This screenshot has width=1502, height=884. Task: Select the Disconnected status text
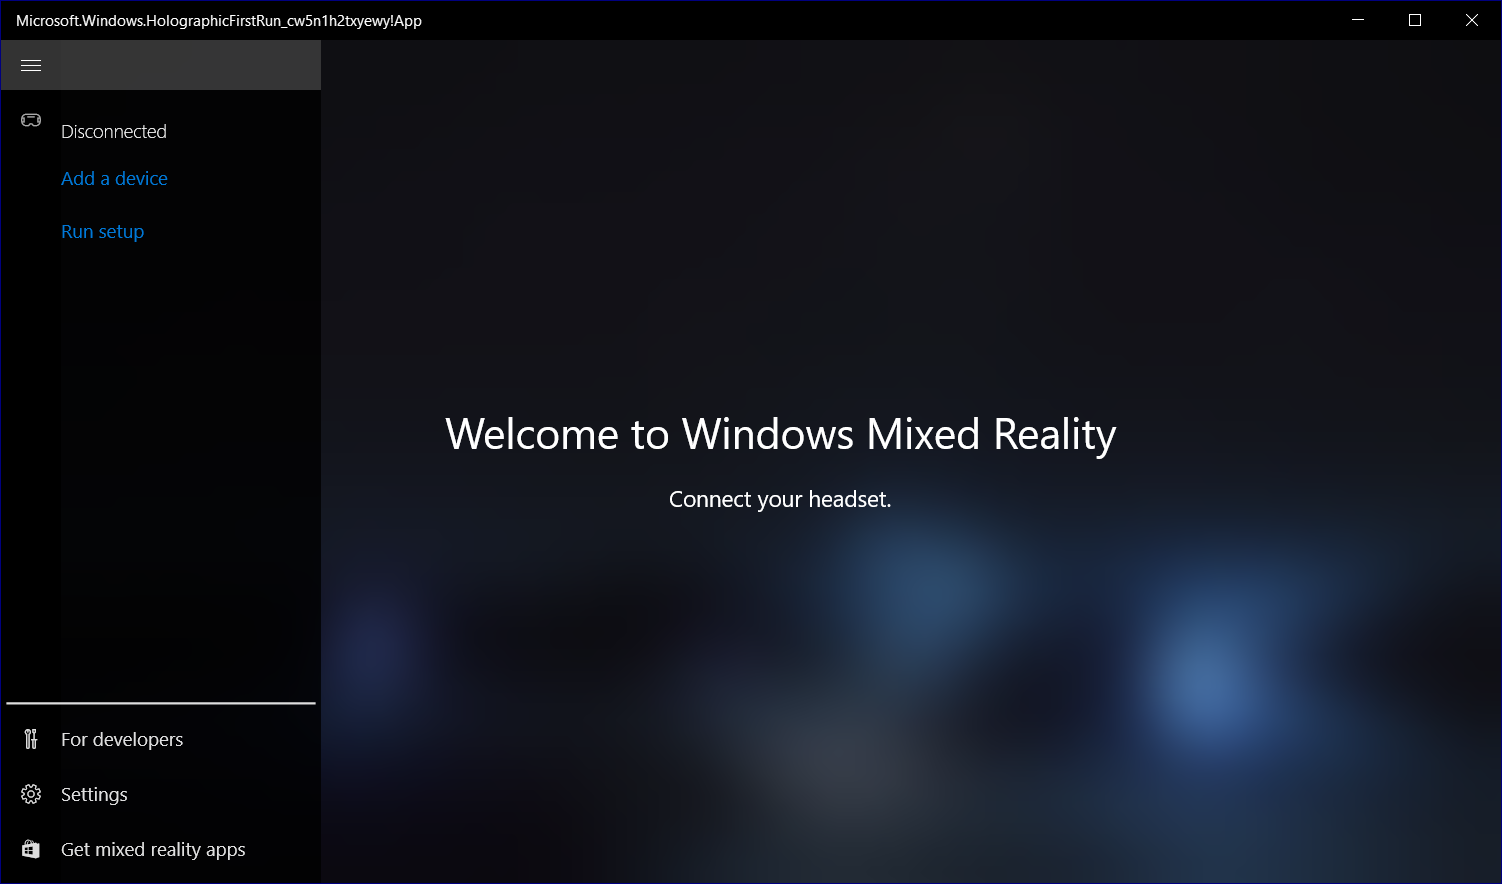[x=113, y=131]
